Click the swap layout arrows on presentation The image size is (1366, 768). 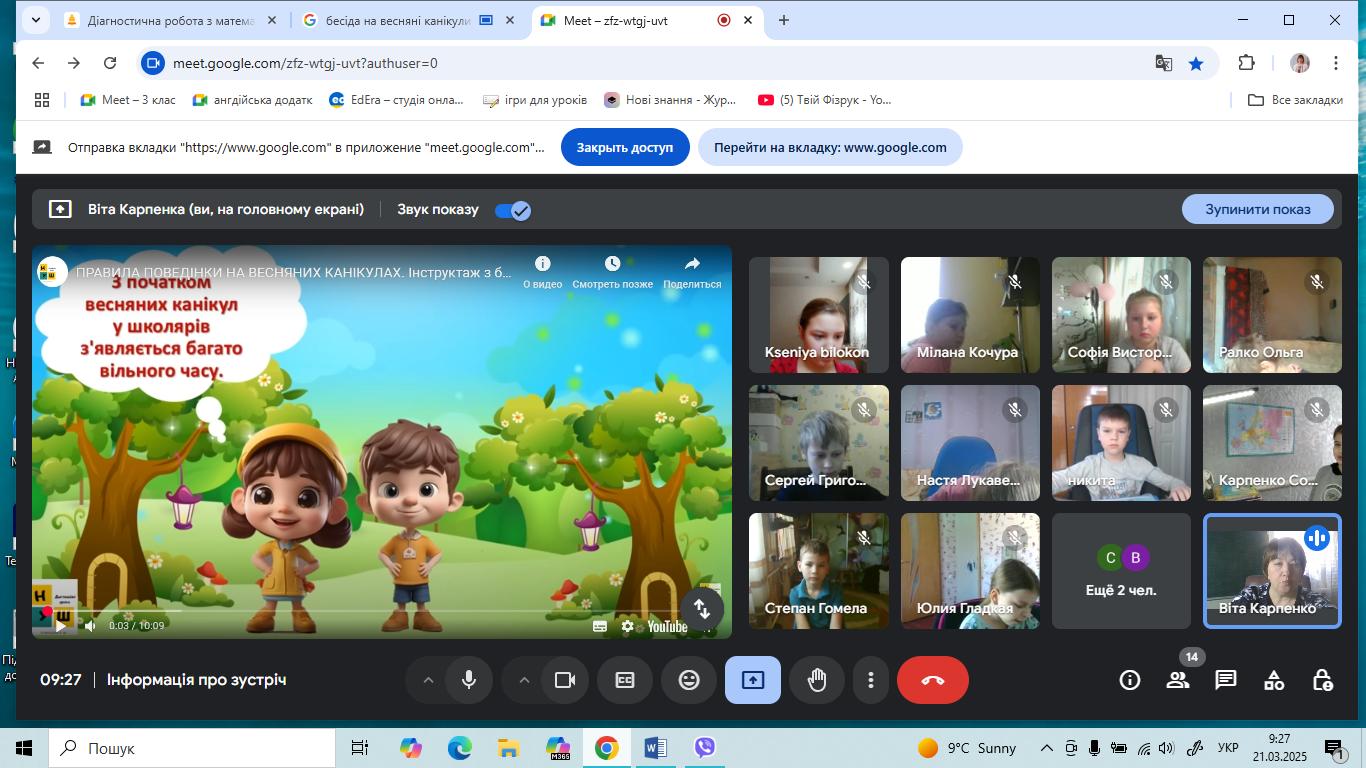click(x=702, y=608)
